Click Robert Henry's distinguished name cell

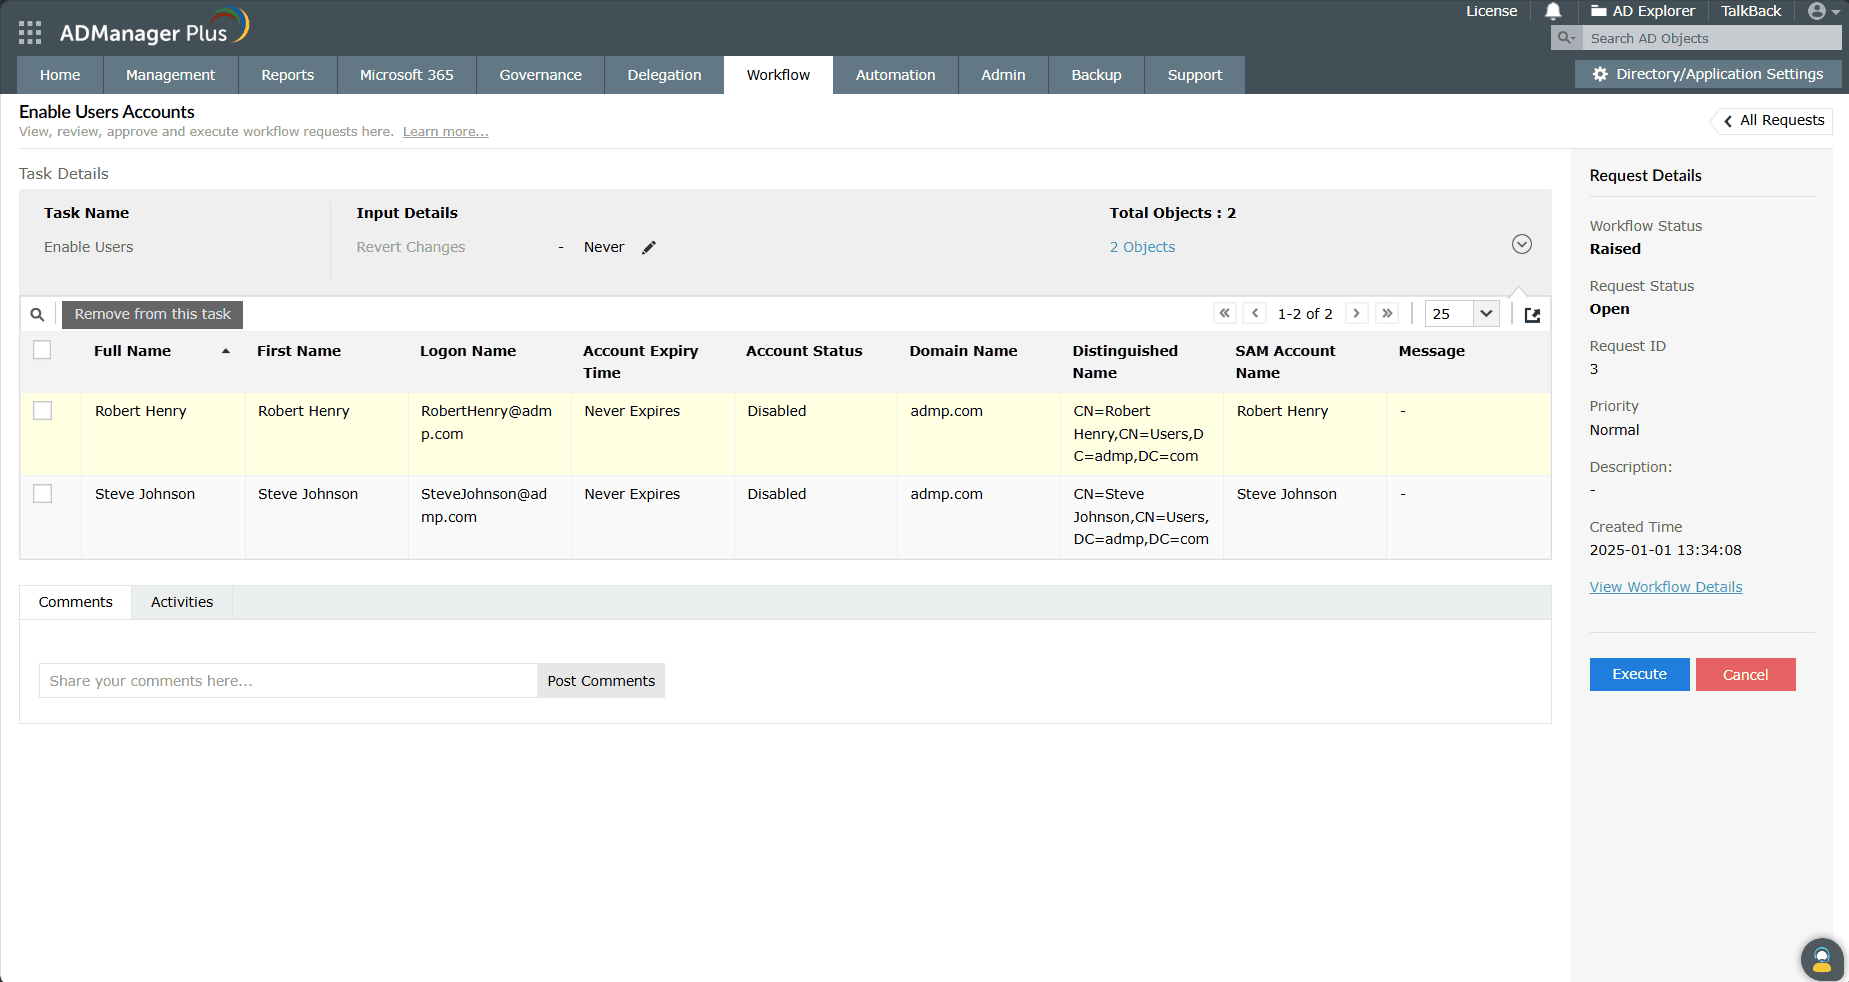pyautogui.click(x=1142, y=434)
